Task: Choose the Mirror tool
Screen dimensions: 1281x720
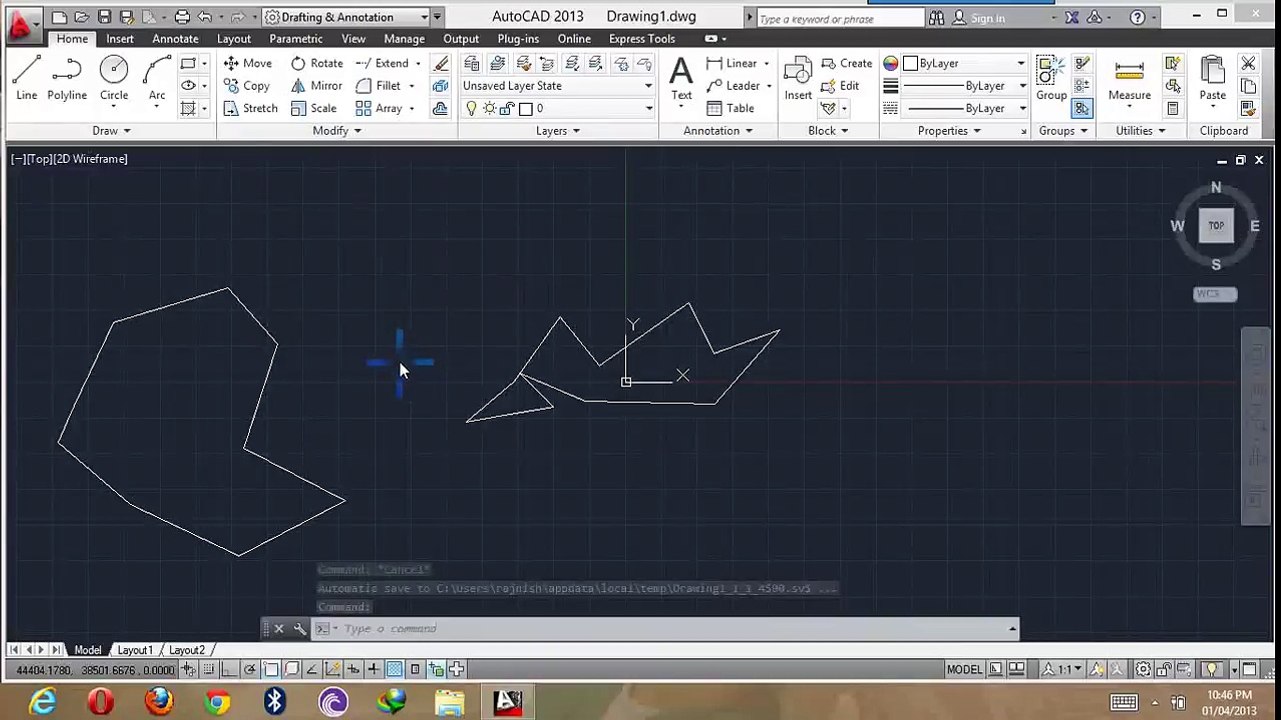Action: point(317,86)
